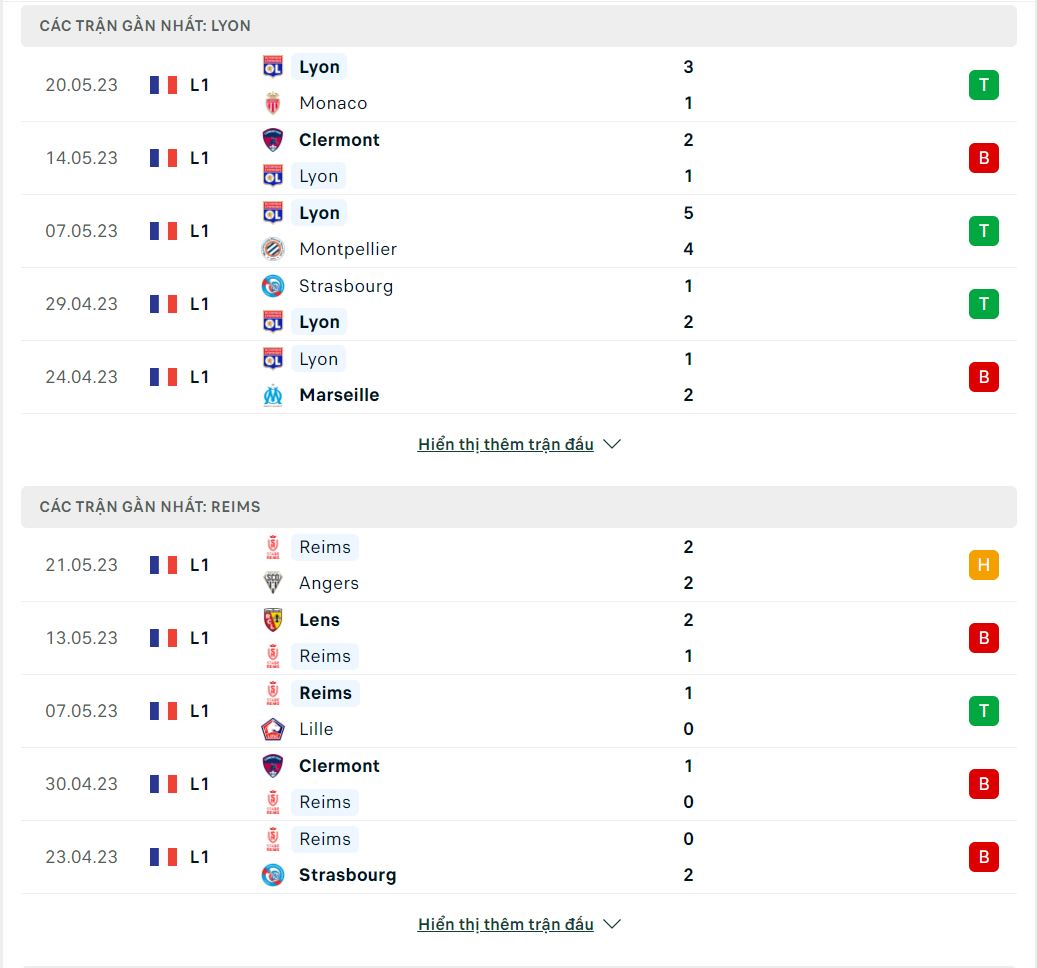Viewport: 1037px width, 968px height.
Task: Select the Lyon section header
Action: [518, 26]
